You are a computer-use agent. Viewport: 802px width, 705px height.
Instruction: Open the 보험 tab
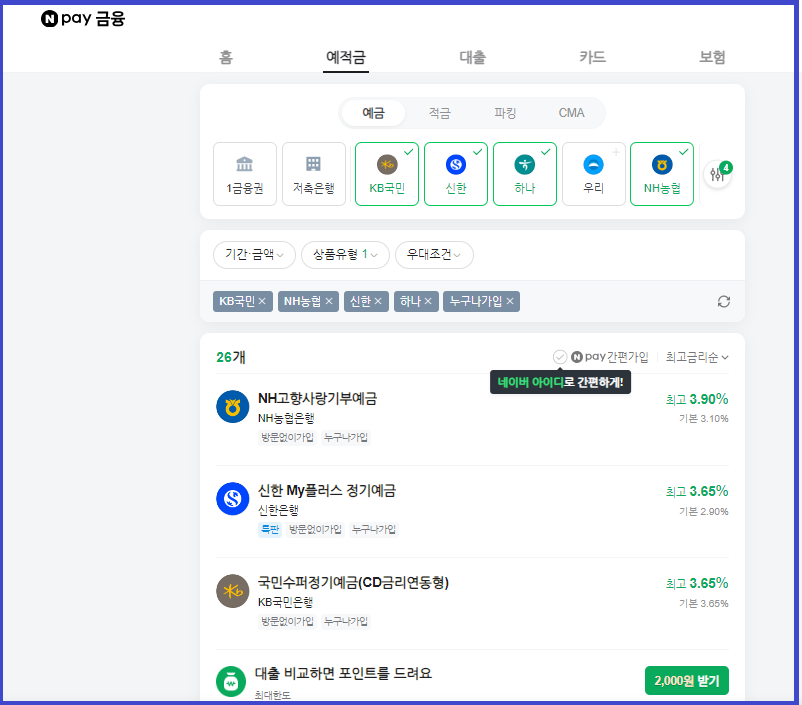(712, 57)
